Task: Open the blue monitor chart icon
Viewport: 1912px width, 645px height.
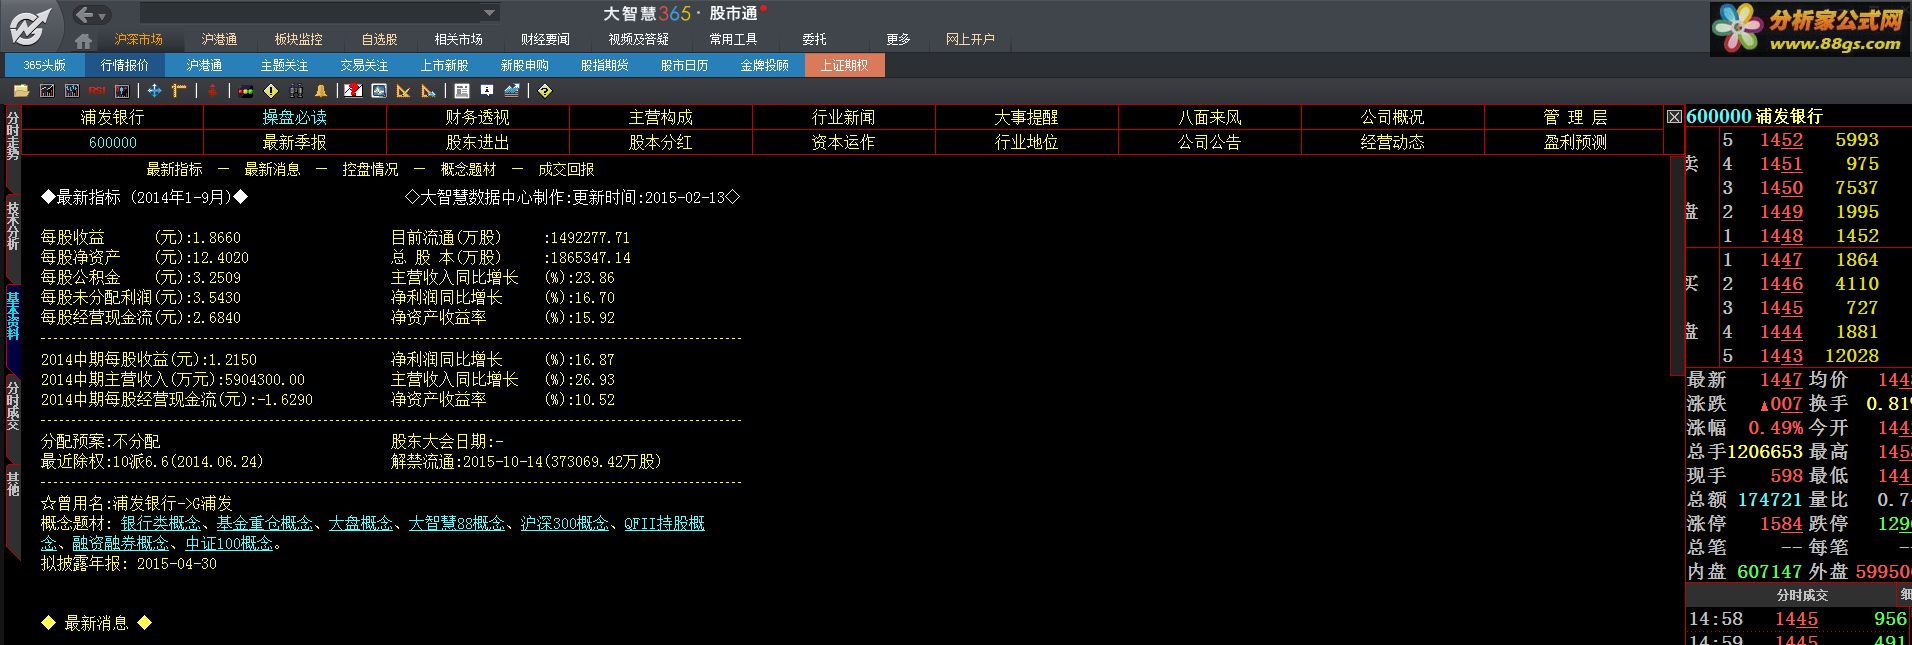Action: click(x=379, y=91)
